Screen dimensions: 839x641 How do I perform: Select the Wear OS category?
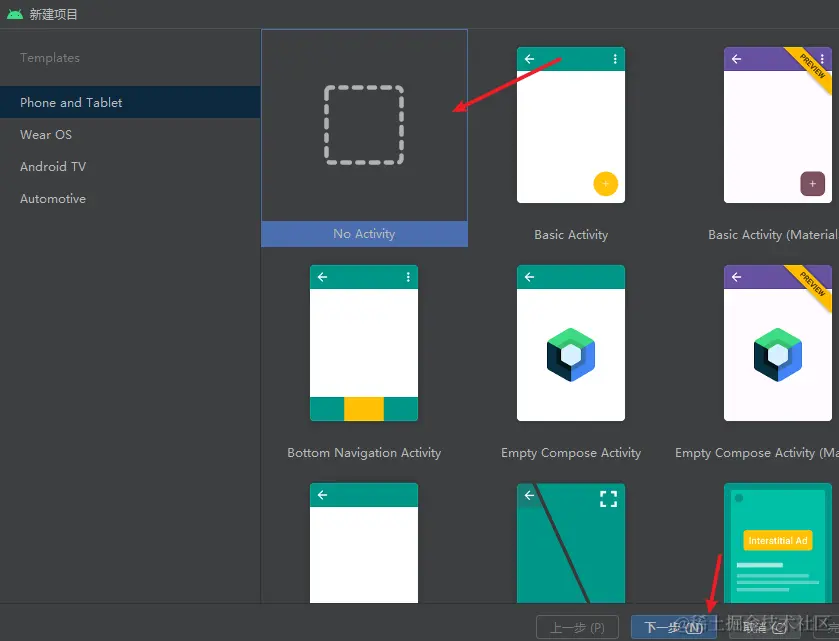pos(130,134)
